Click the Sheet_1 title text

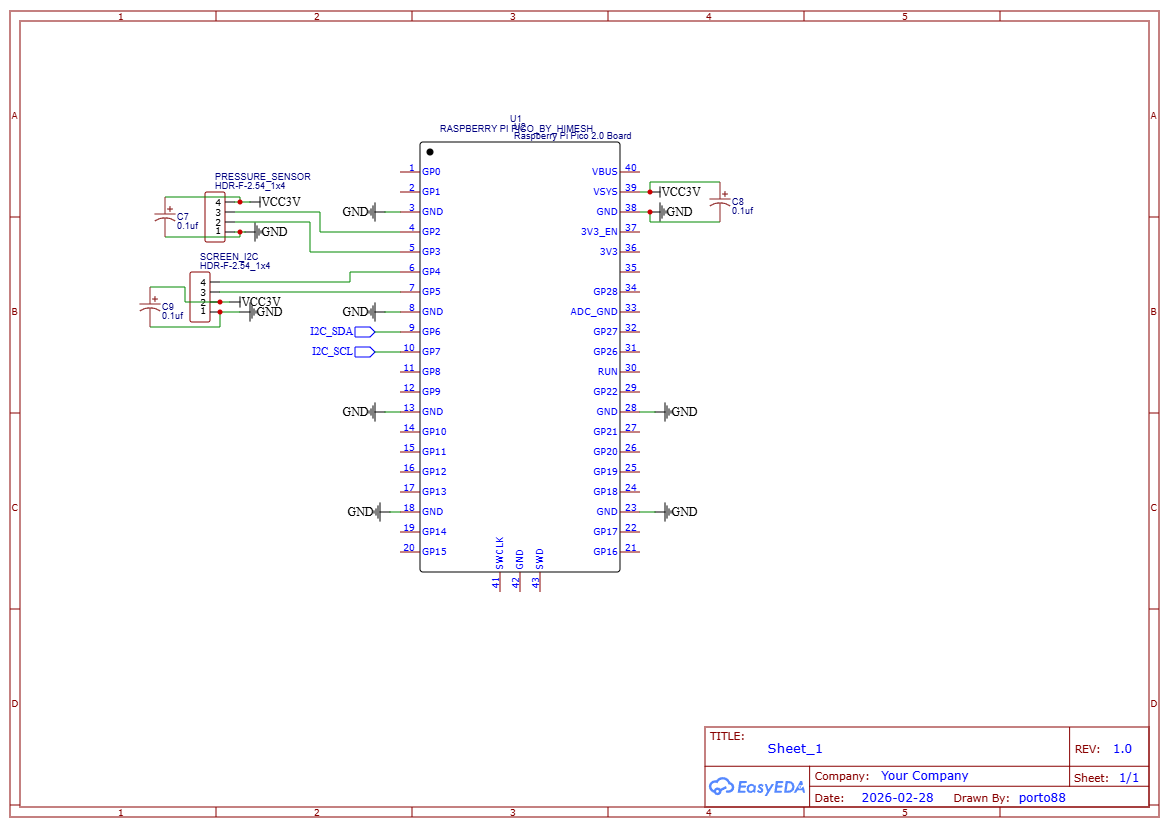793,748
